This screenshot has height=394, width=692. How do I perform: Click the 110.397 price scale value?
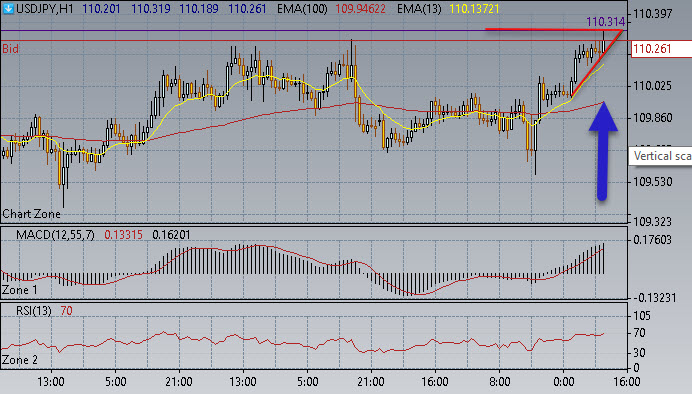coord(652,14)
